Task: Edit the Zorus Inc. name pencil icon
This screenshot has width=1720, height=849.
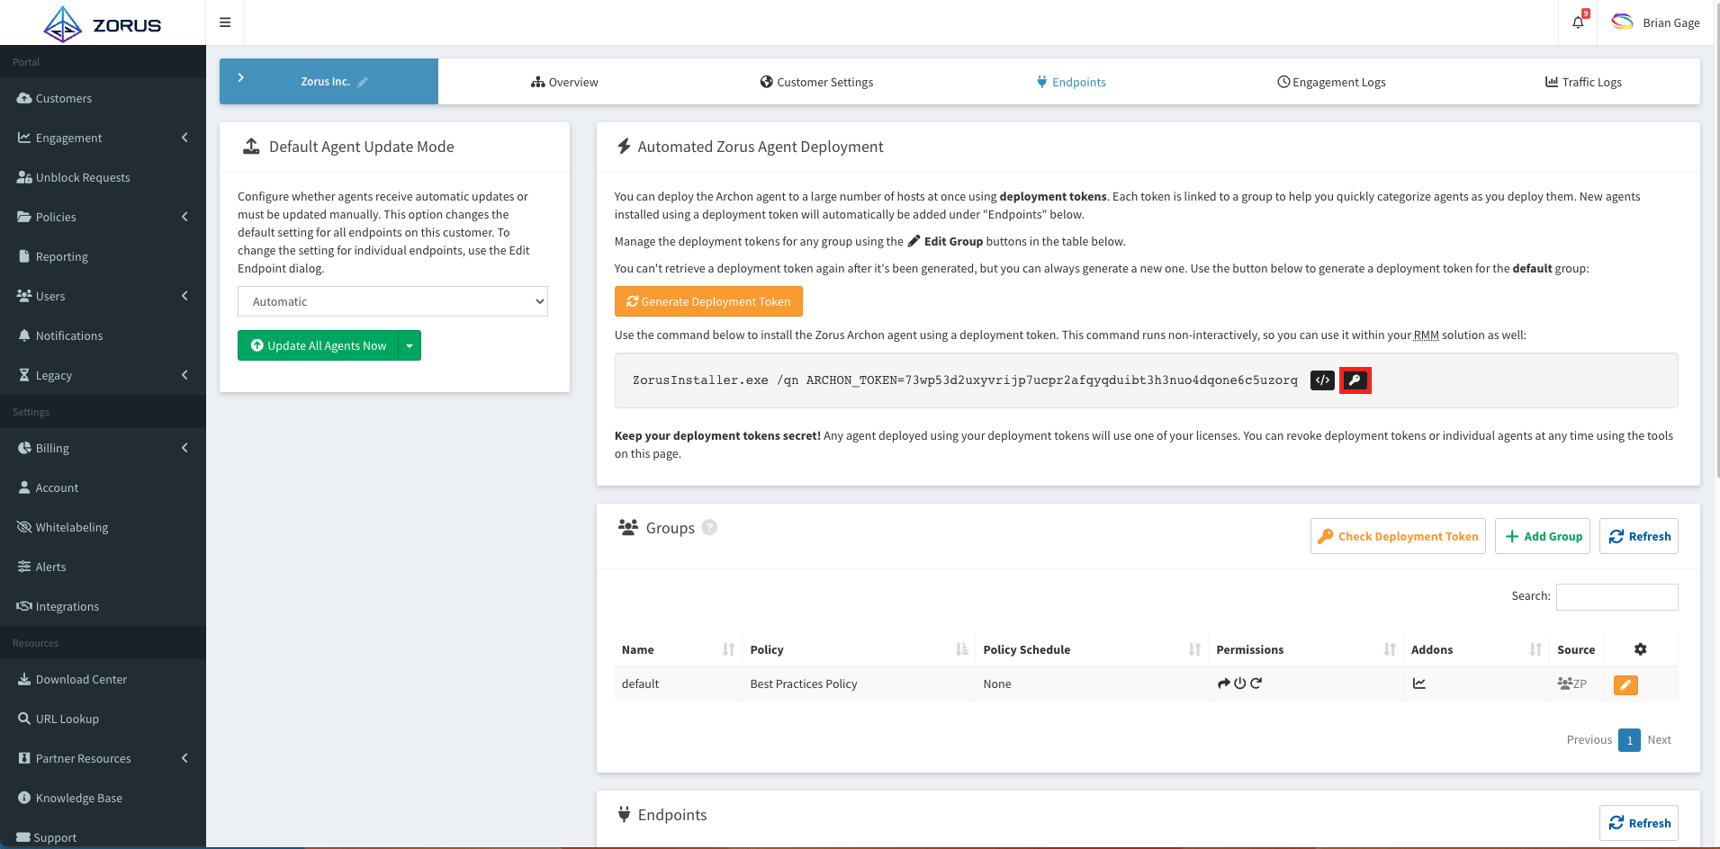Action: pyautogui.click(x=363, y=82)
